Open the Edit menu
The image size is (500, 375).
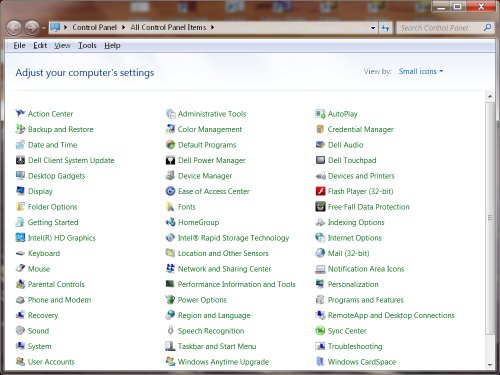[40, 45]
